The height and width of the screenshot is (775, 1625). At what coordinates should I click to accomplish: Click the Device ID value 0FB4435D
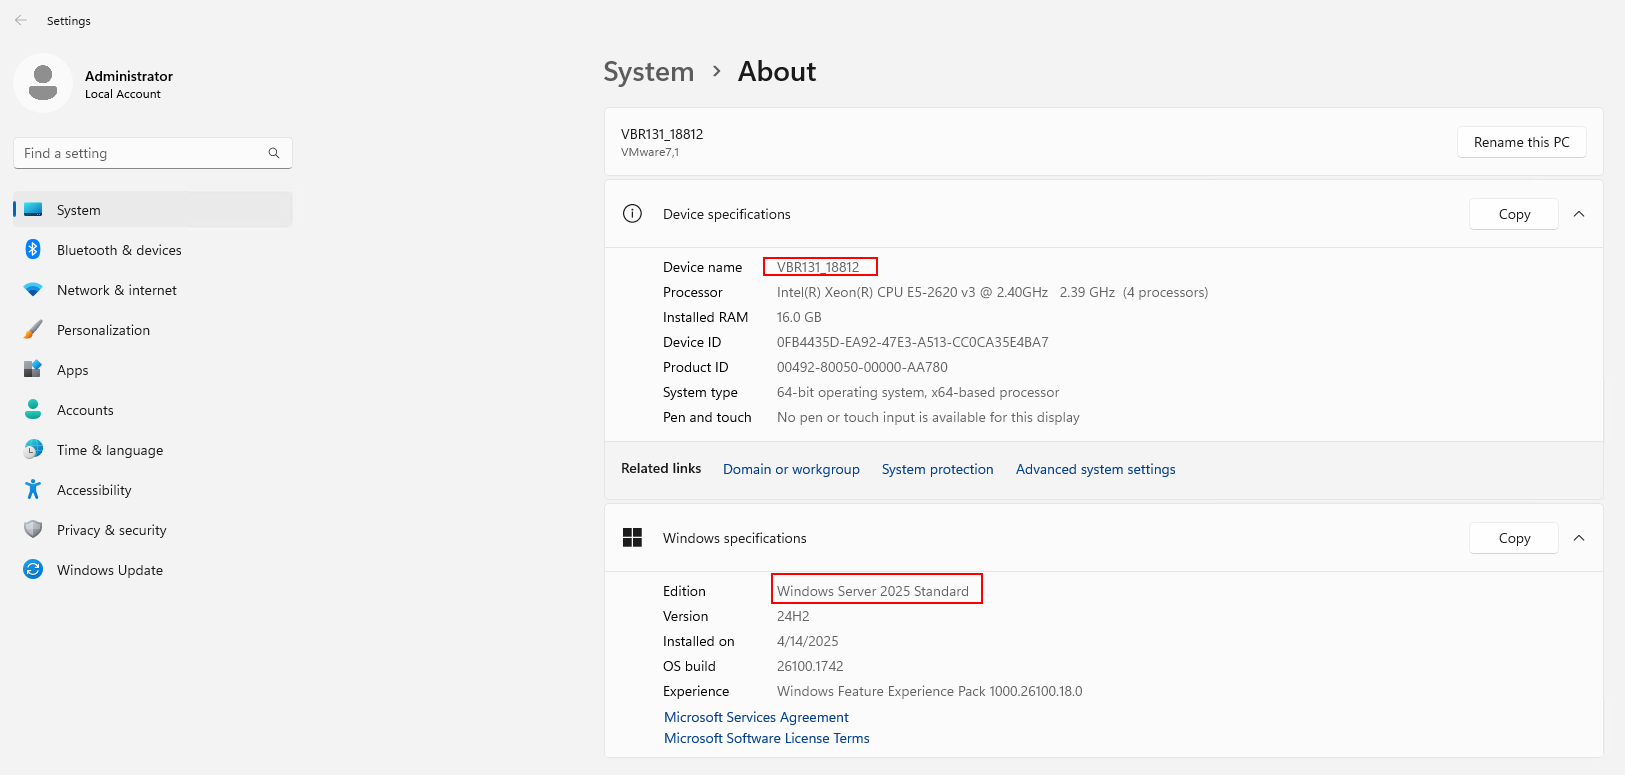[912, 342]
